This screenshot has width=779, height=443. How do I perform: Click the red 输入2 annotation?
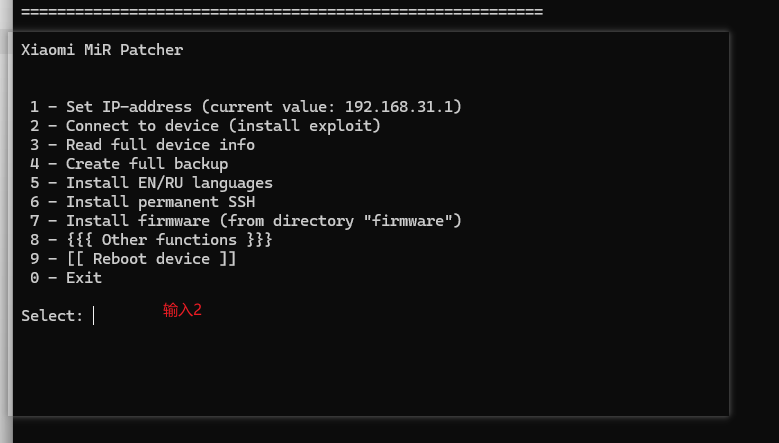[x=182, y=310]
